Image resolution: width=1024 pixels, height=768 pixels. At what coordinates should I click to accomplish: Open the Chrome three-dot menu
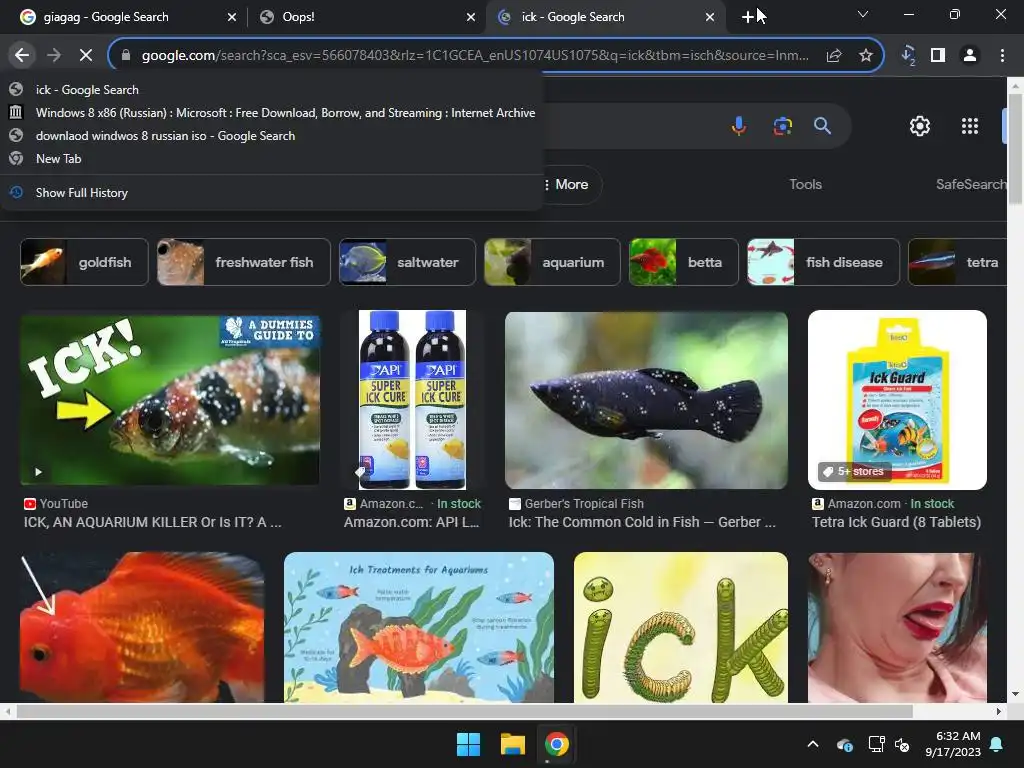pyautogui.click(x=1002, y=56)
